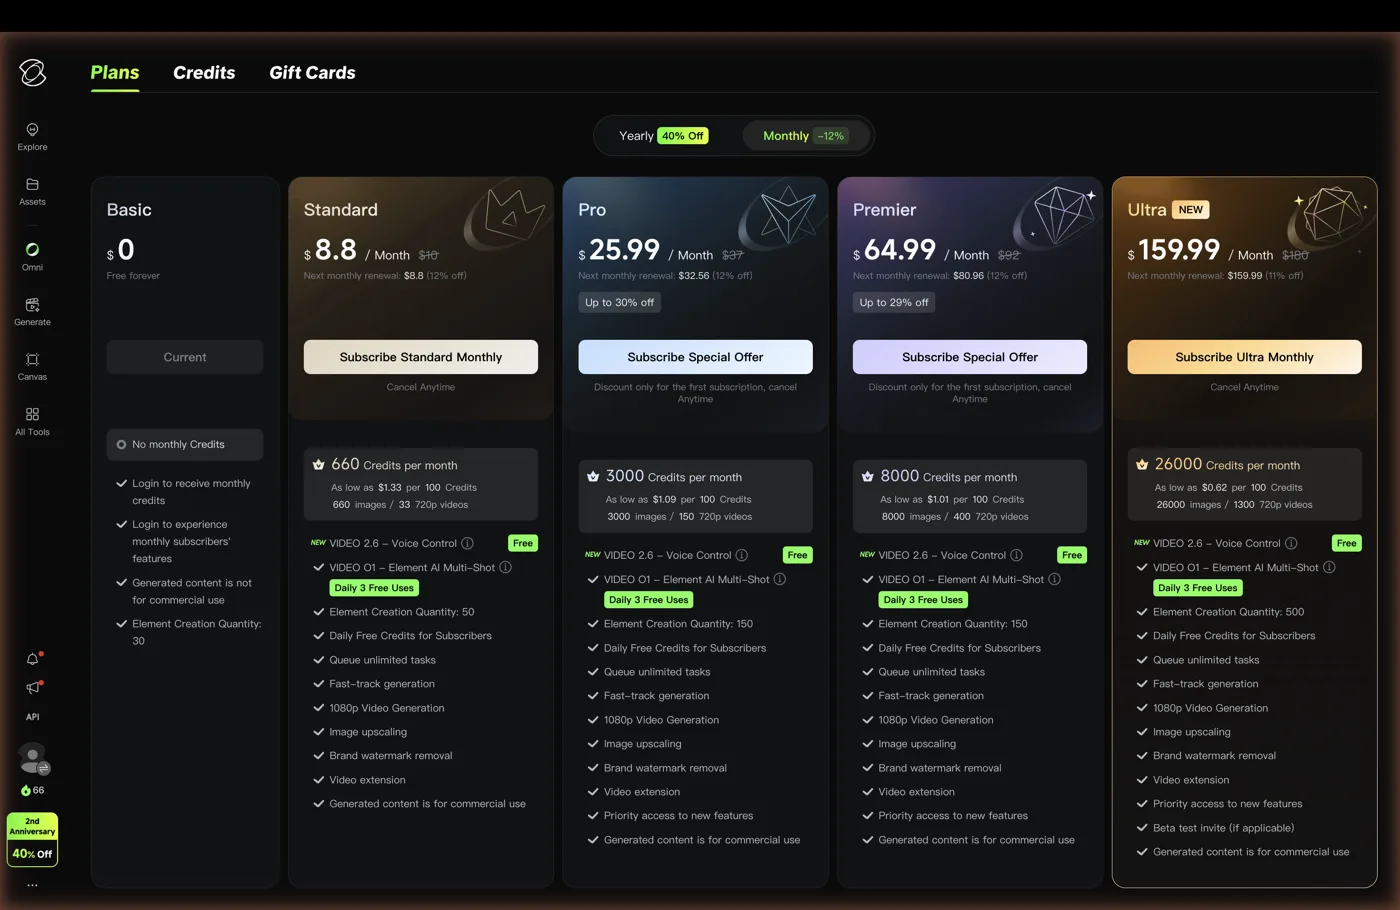Open the Generate section in sidebar

(x=32, y=311)
